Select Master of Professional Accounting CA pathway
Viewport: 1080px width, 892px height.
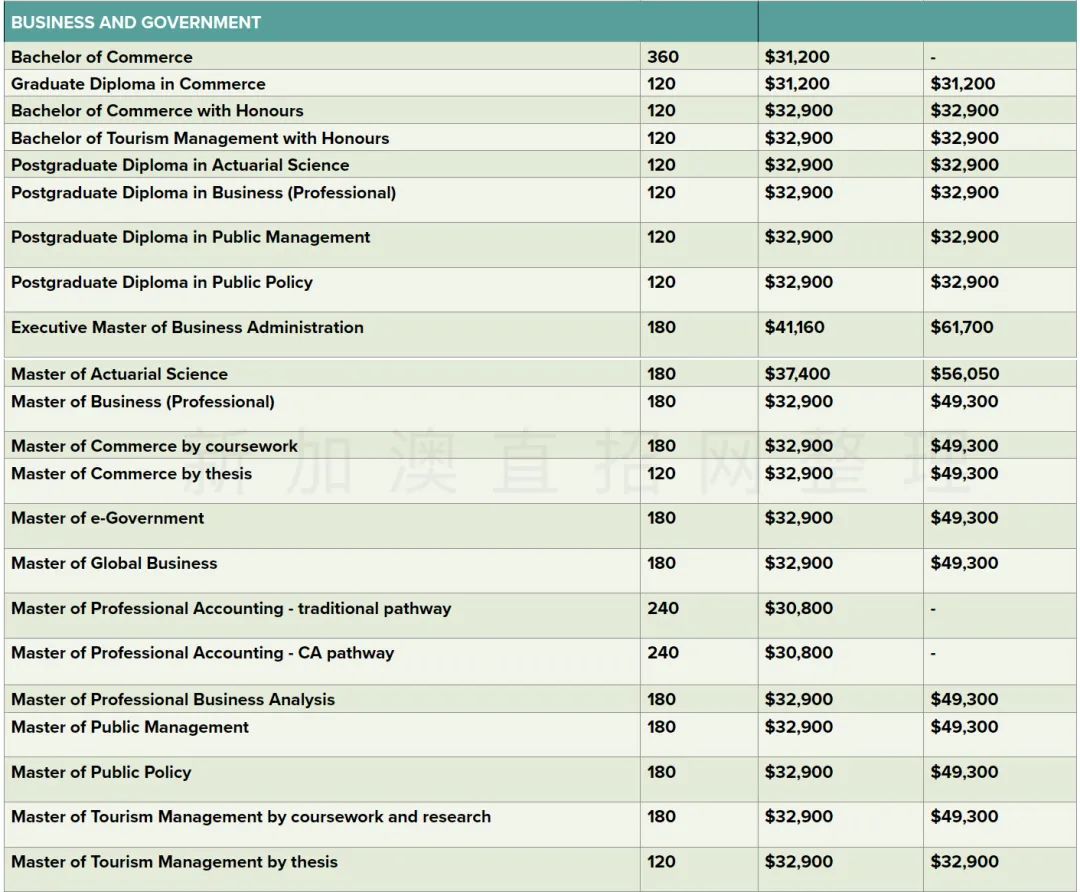tap(202, 652)
